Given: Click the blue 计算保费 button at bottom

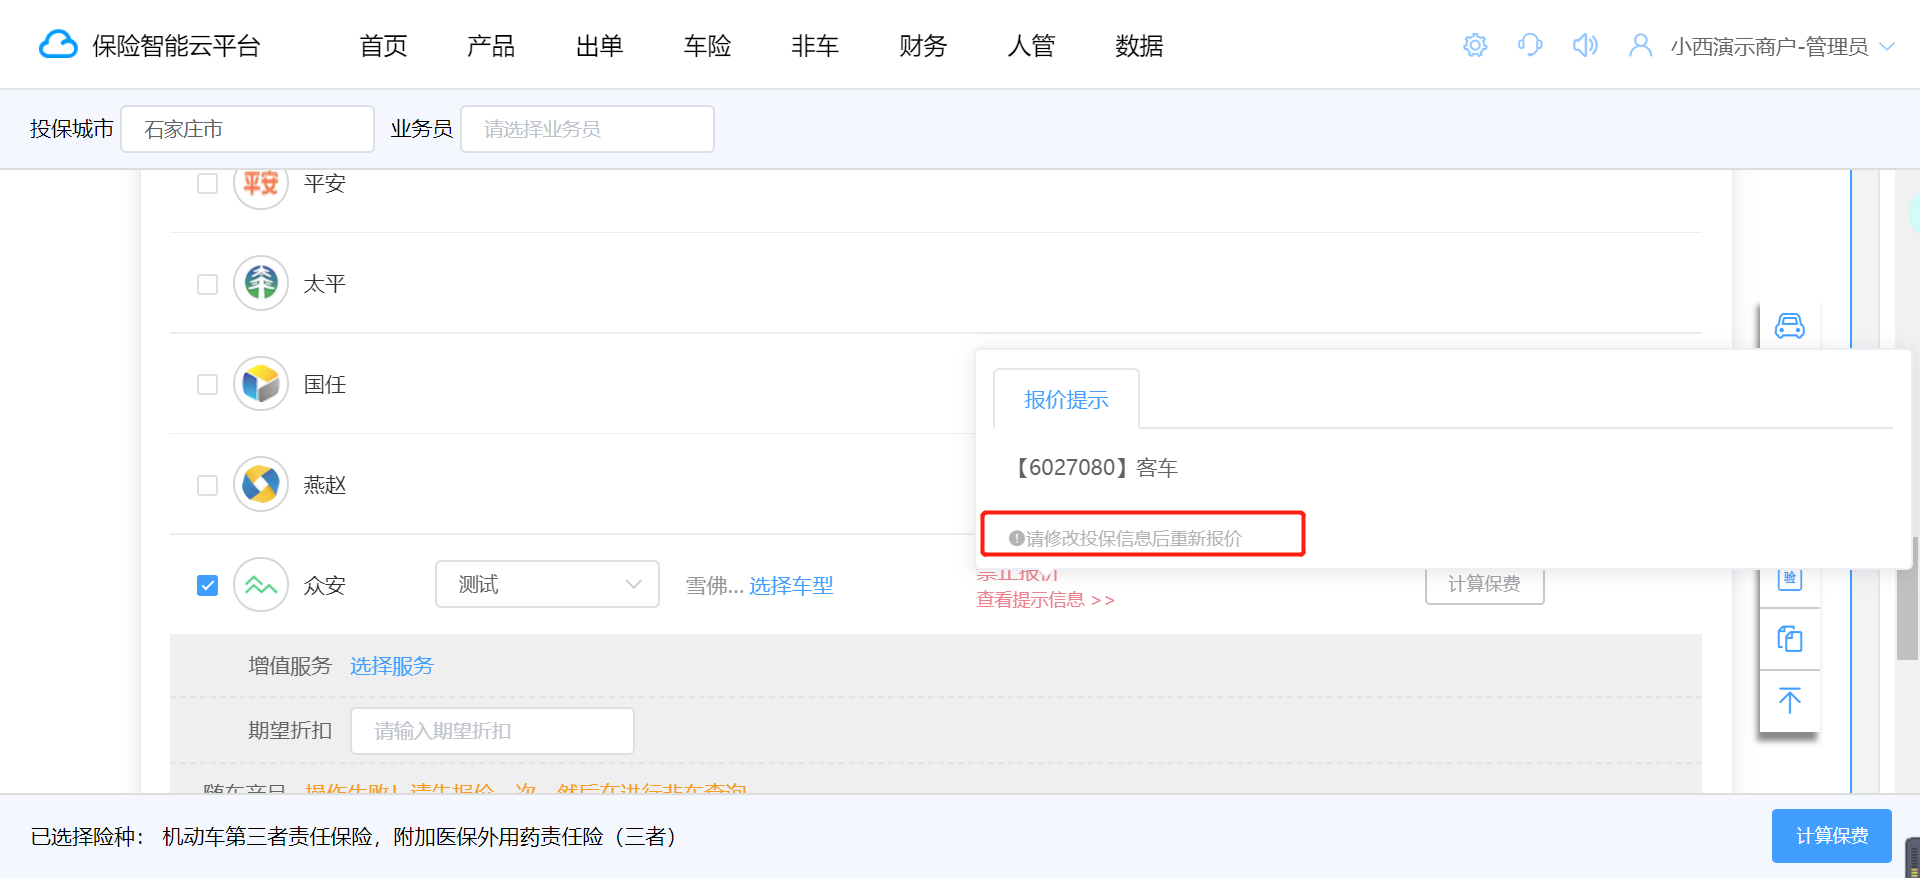Looking at the screenshot, I should tap(1832, 835).
